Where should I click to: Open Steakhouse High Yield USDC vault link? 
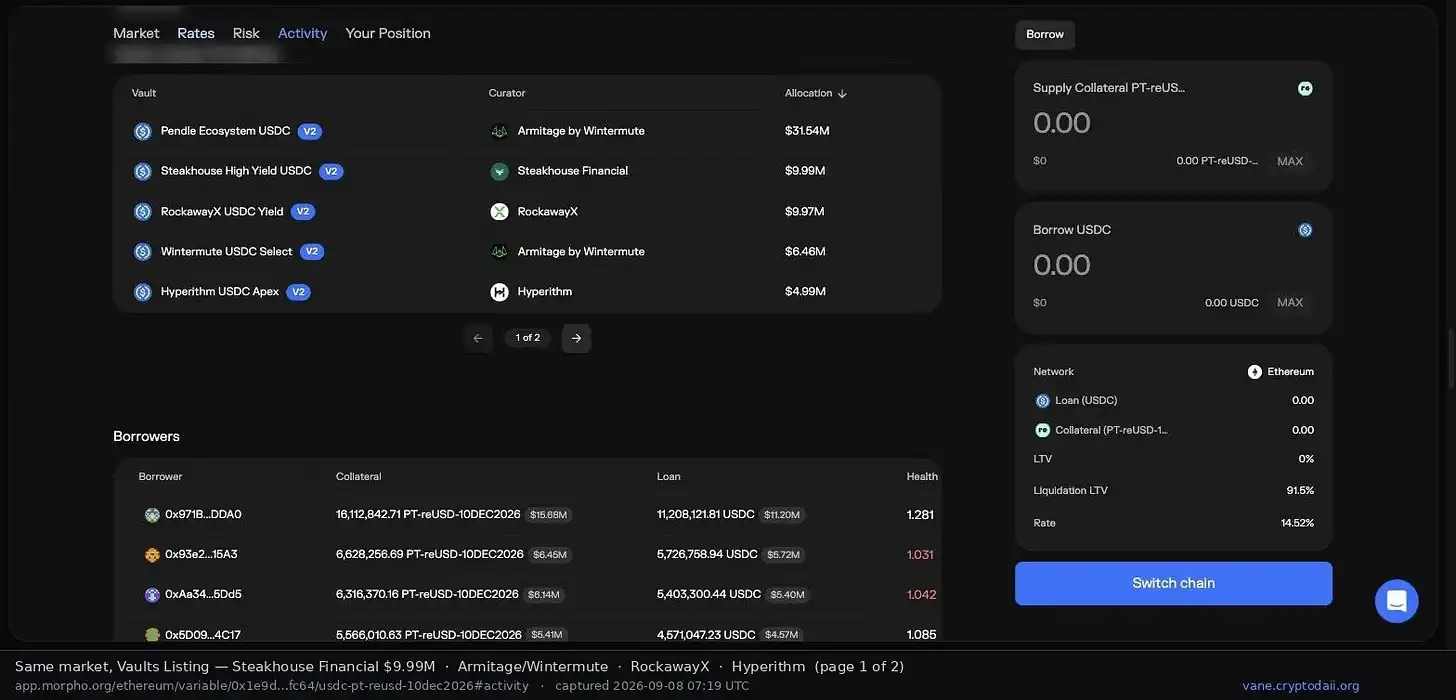(x=236, y=171)
